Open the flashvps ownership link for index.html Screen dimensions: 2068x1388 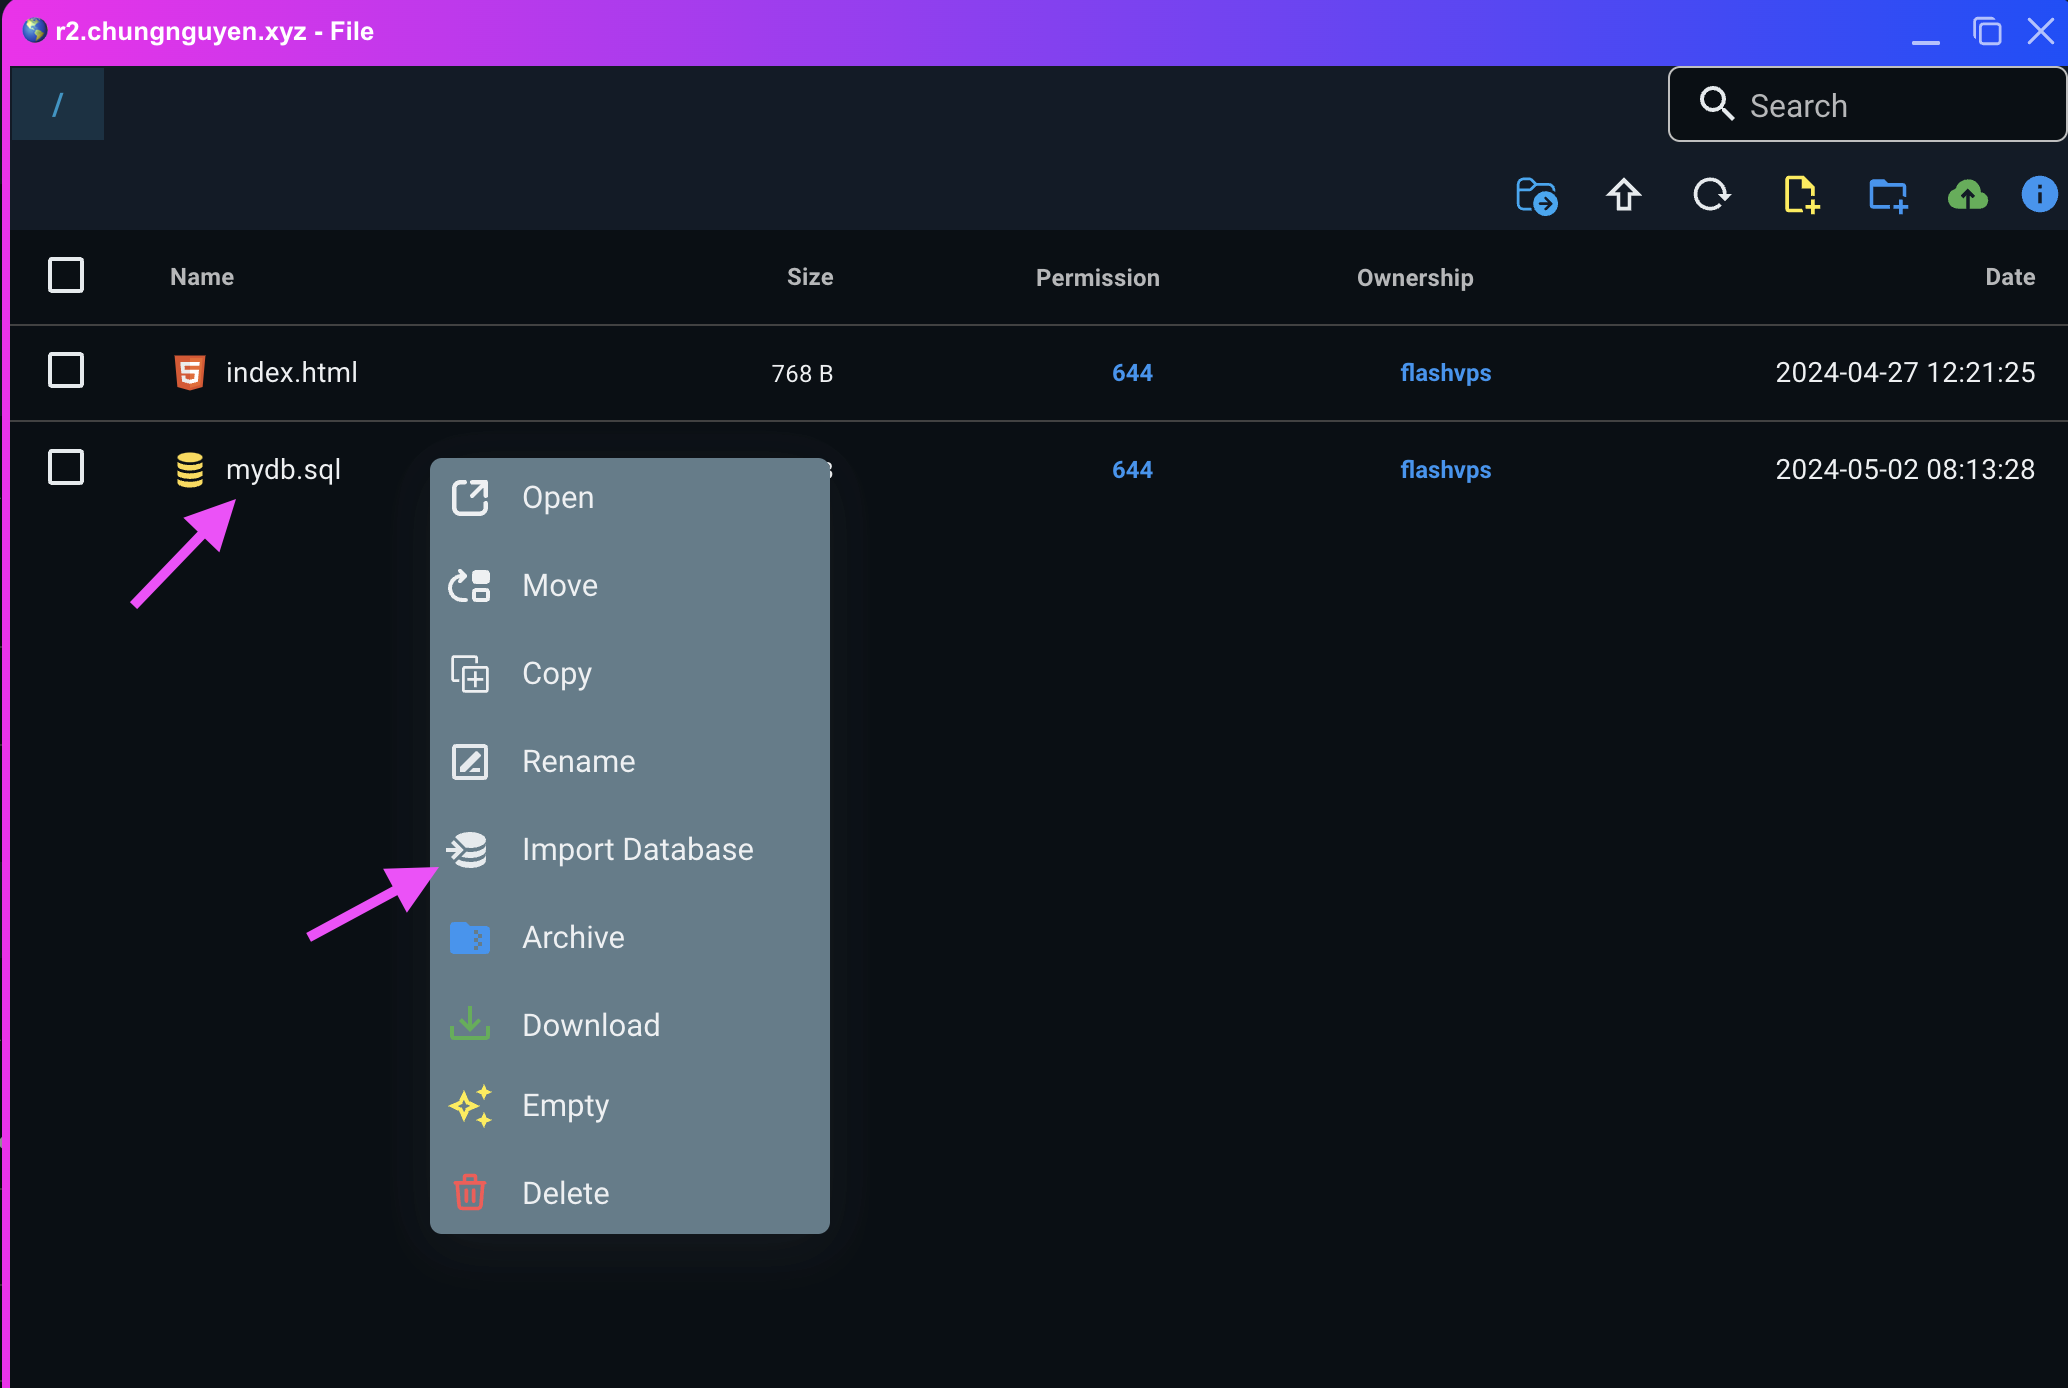(1445, 372)
